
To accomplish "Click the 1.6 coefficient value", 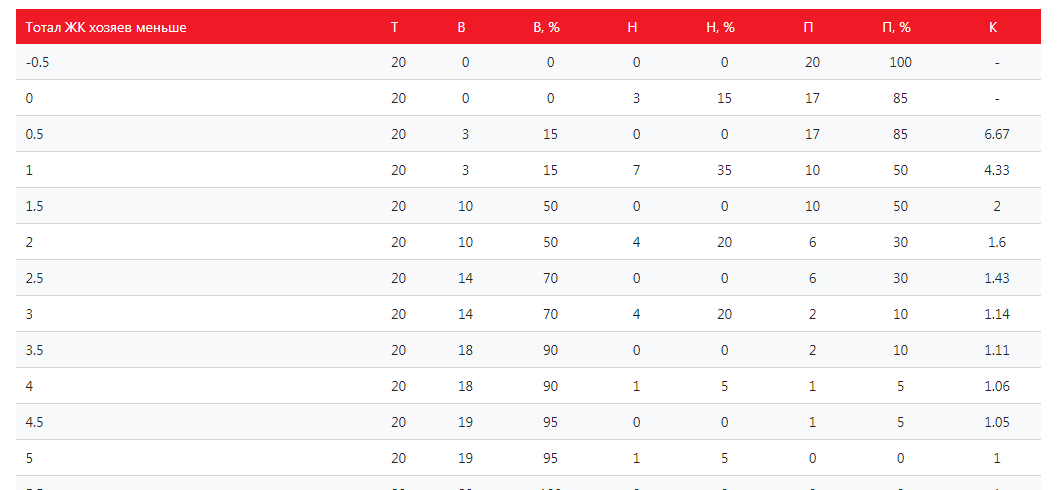I will (997, 242).
